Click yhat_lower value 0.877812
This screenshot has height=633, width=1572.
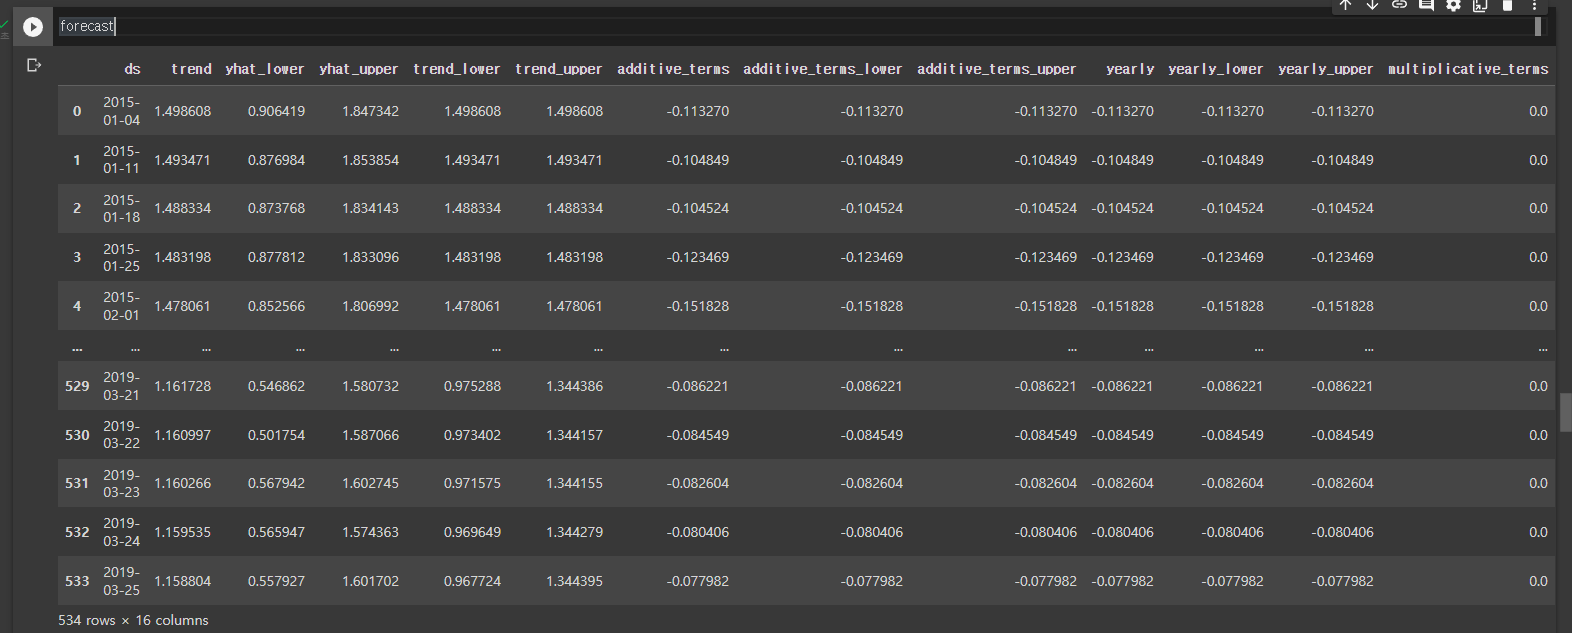(276, 257)
